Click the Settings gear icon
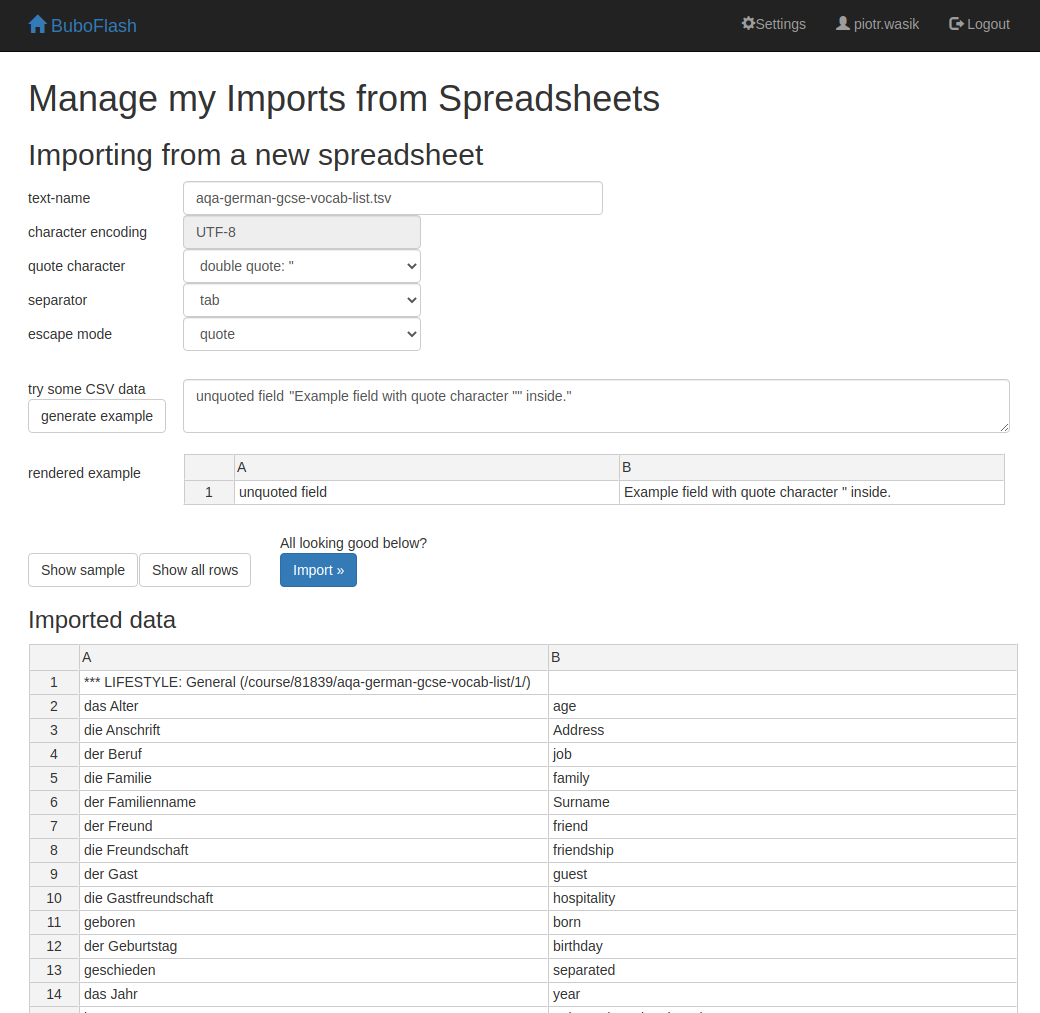The image size is (1040, 1013). [x=748, y=23]
